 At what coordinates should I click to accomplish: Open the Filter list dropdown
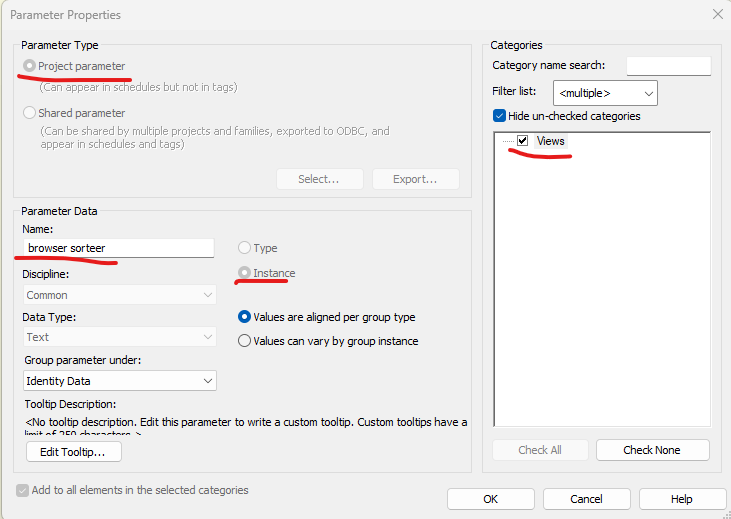click(605, 93)
